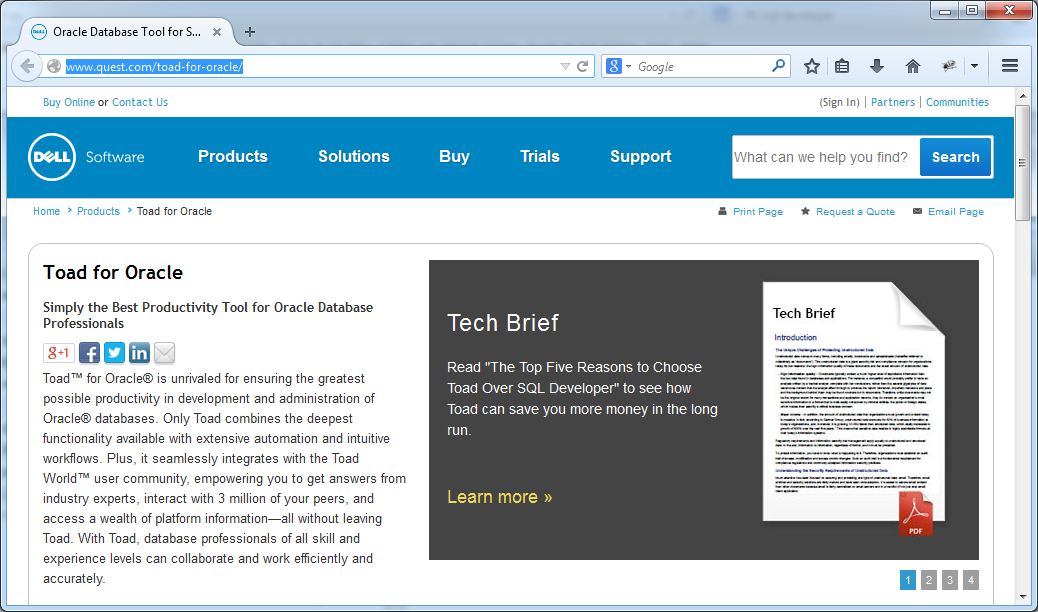Click the Toad for Oracle heading
This screenshot has width=1038, height=612.
click(113, 272)
